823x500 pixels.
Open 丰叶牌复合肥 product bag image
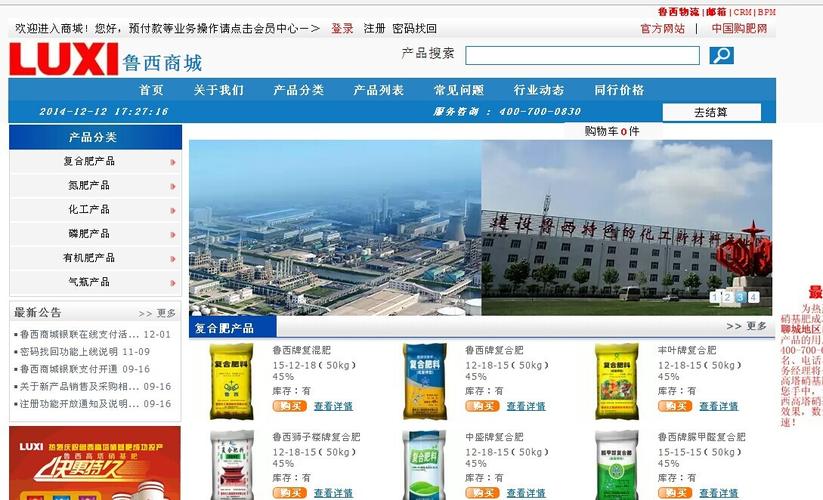pyautogui.click(x=617, y=381)
